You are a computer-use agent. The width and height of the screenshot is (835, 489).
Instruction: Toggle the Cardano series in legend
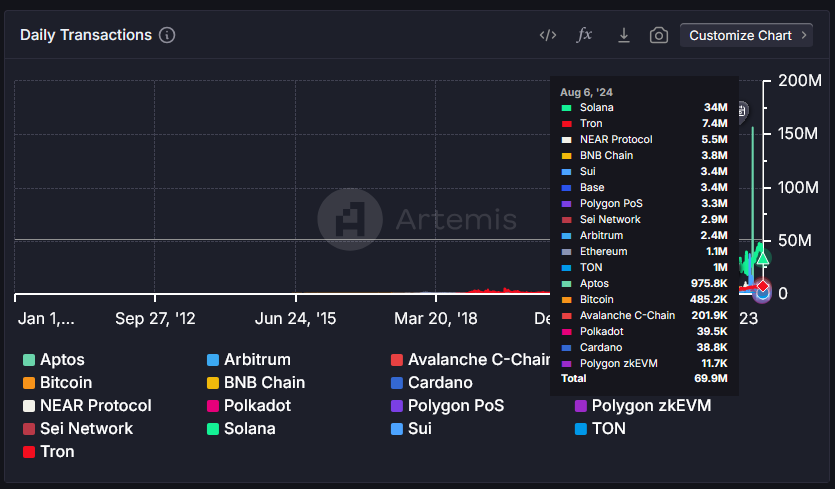coord(432,382)
